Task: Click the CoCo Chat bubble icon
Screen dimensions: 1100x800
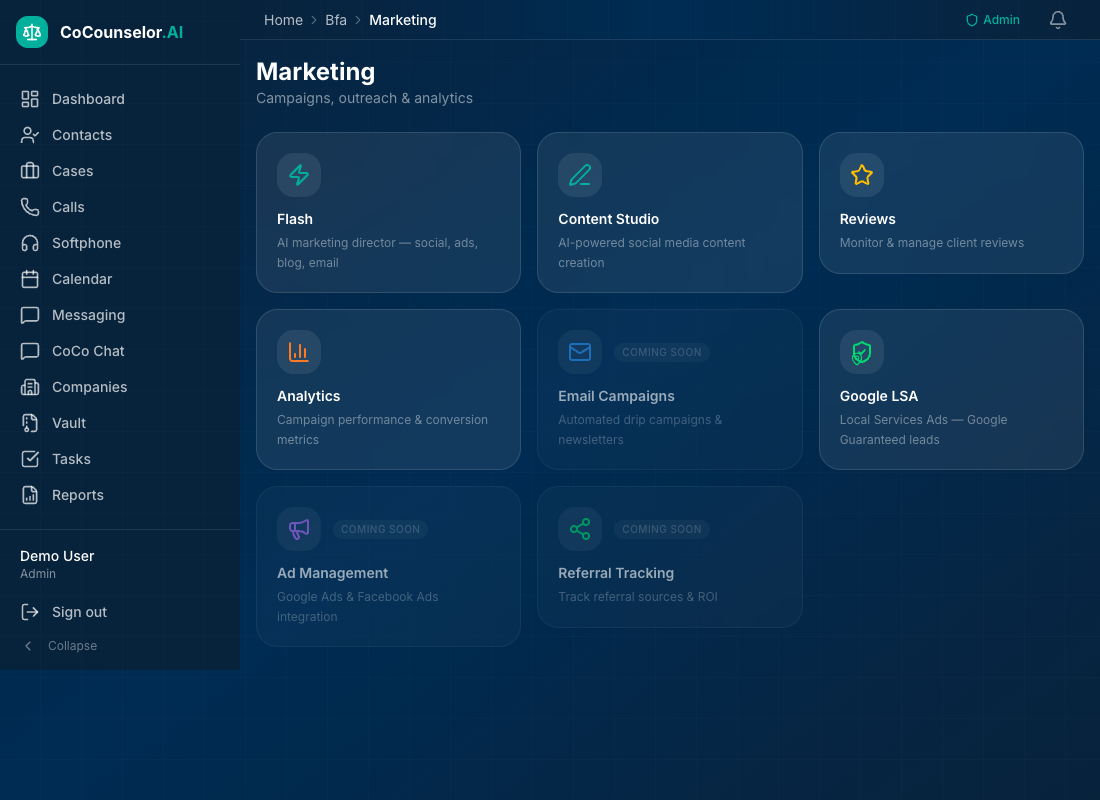Action: coord(29,351)
